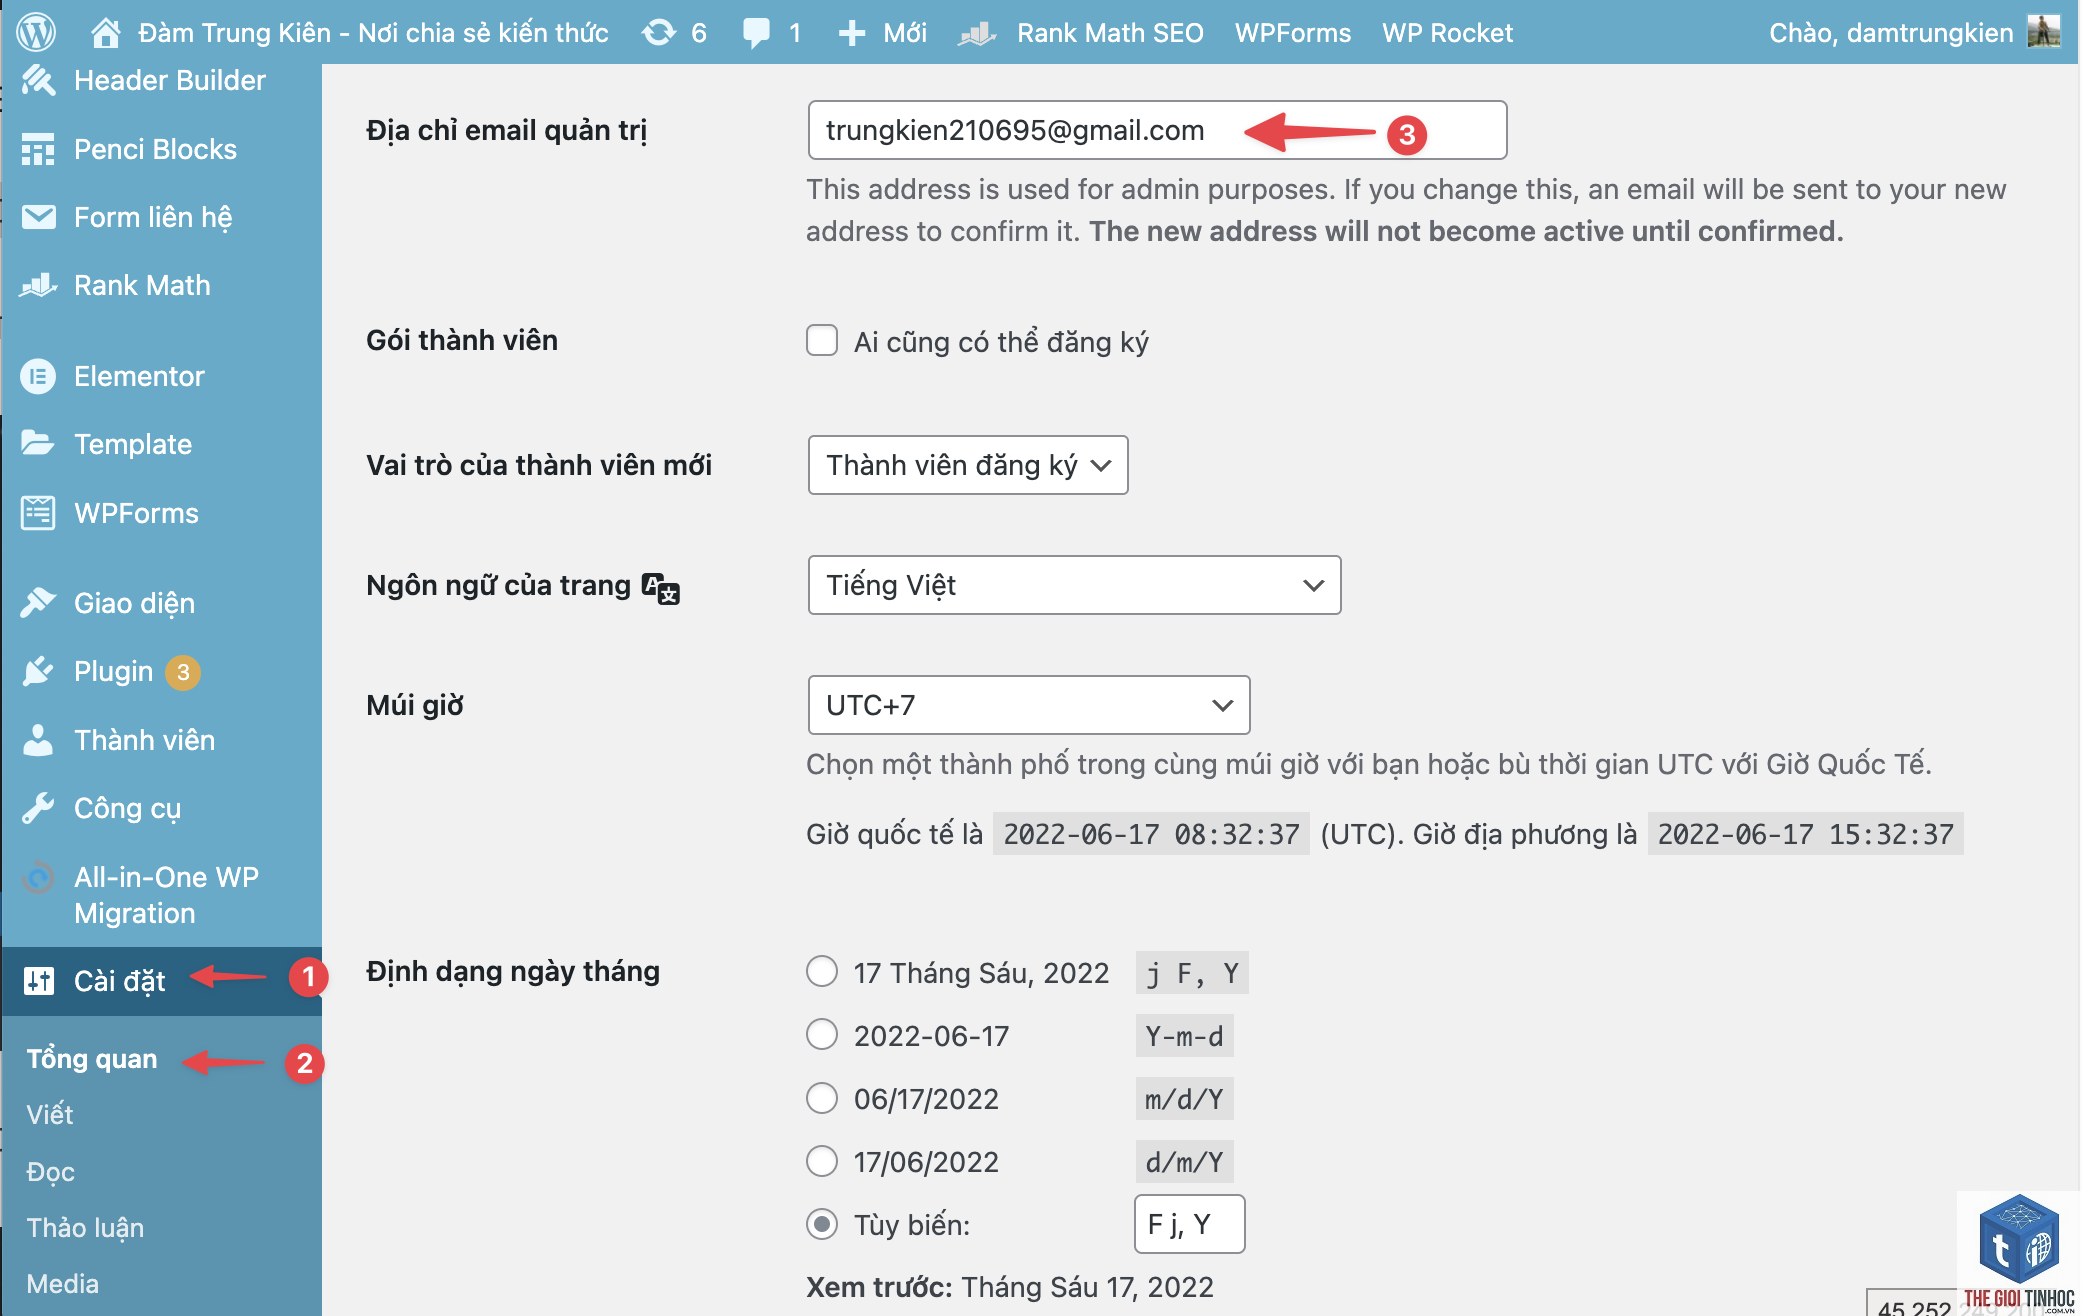Click the j F, Y format code
2082x1316 pixels.
1192,973
